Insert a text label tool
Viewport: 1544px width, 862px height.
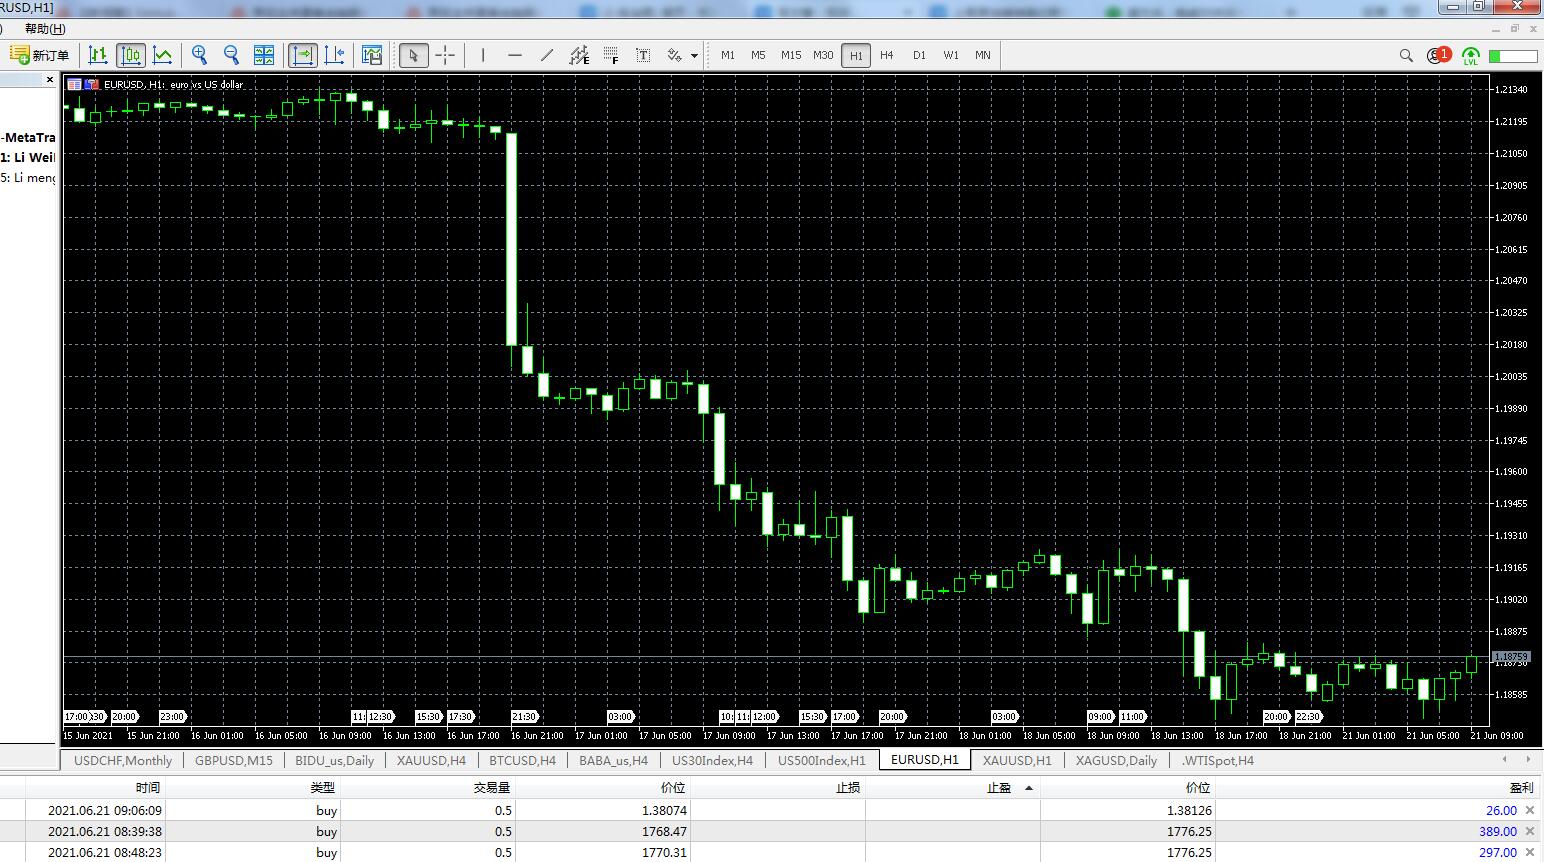[x=643, y=55]
